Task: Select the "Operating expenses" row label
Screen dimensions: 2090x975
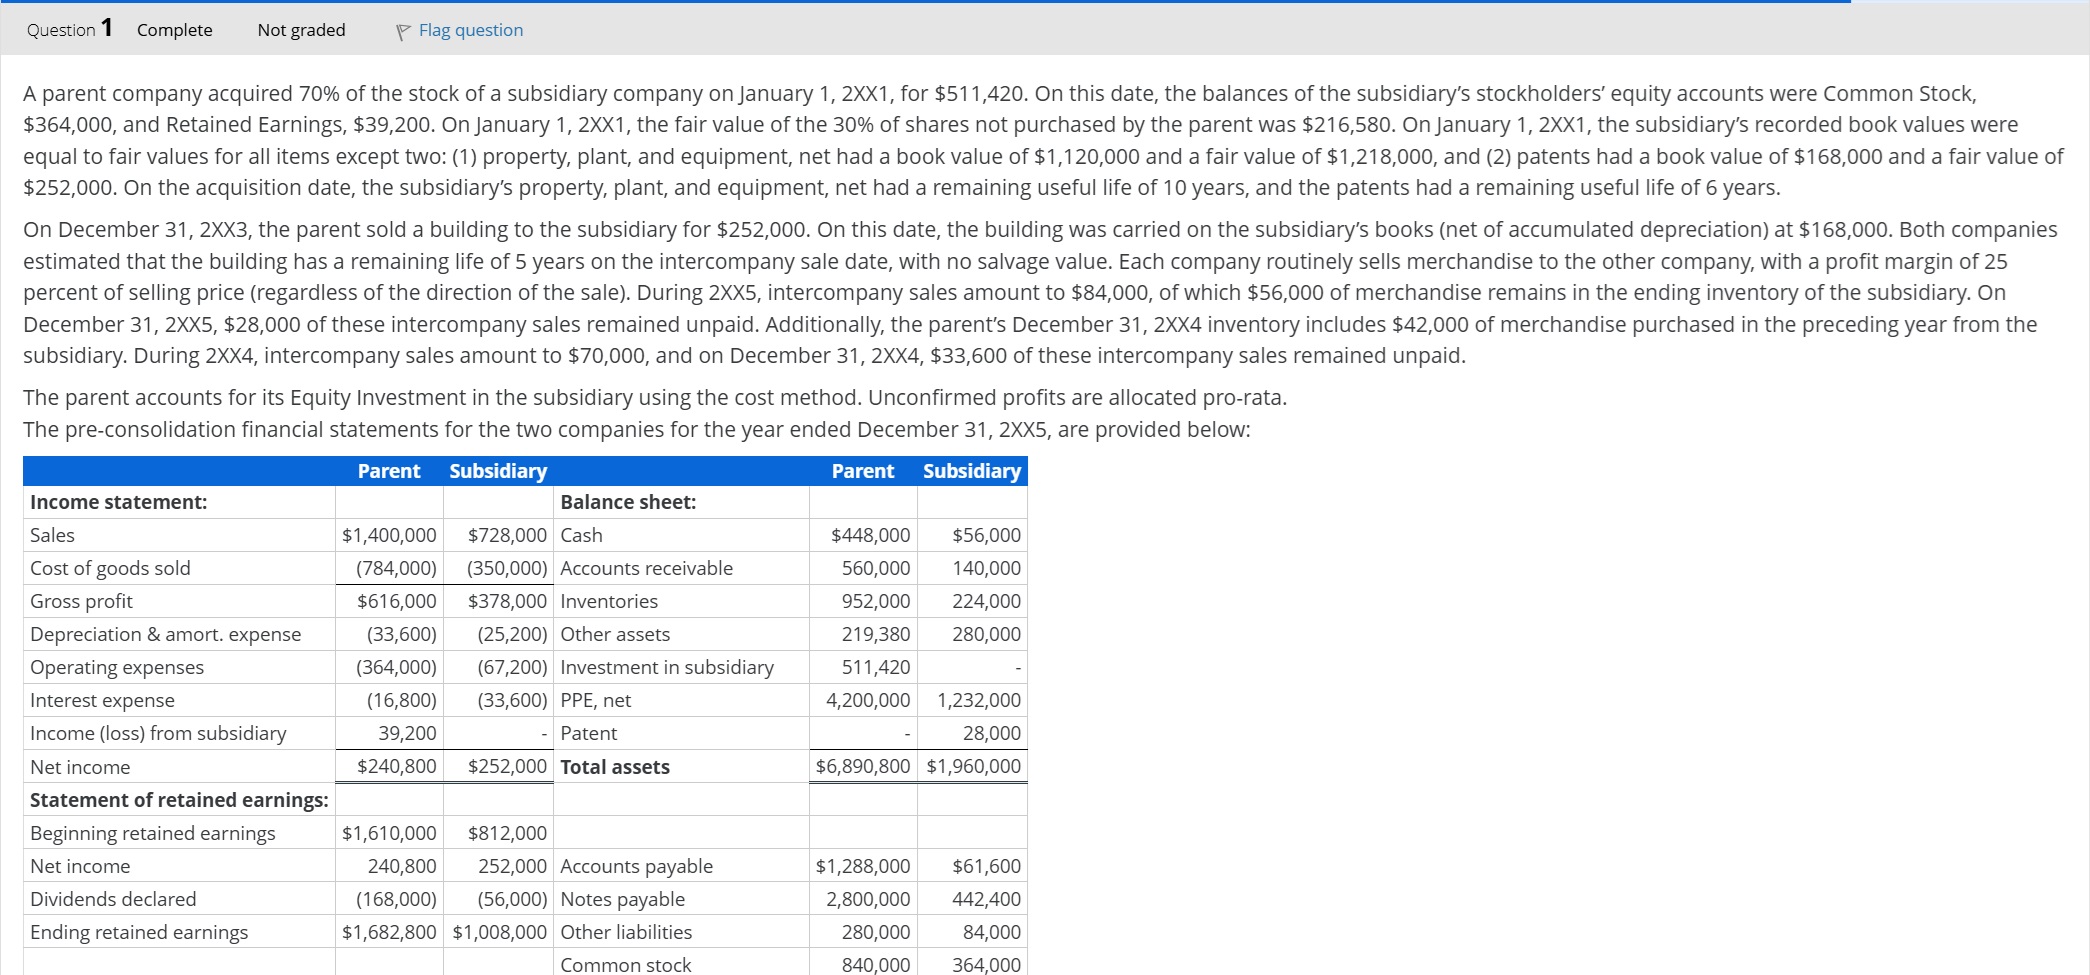Action: tap(117, 667)
